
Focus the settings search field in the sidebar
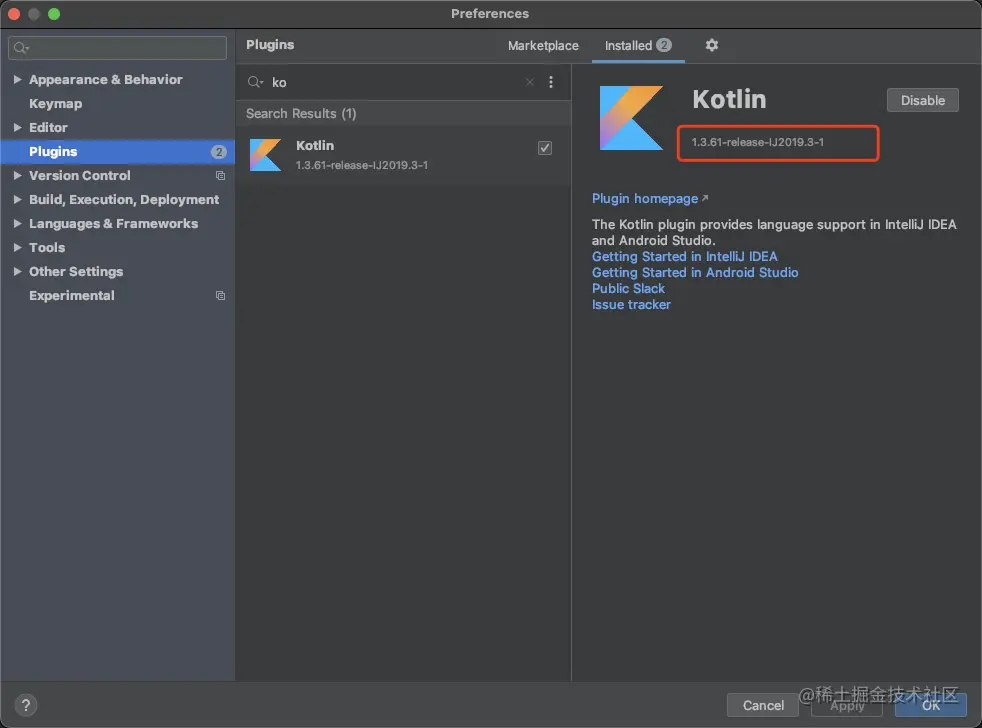[x=117, y=48]
